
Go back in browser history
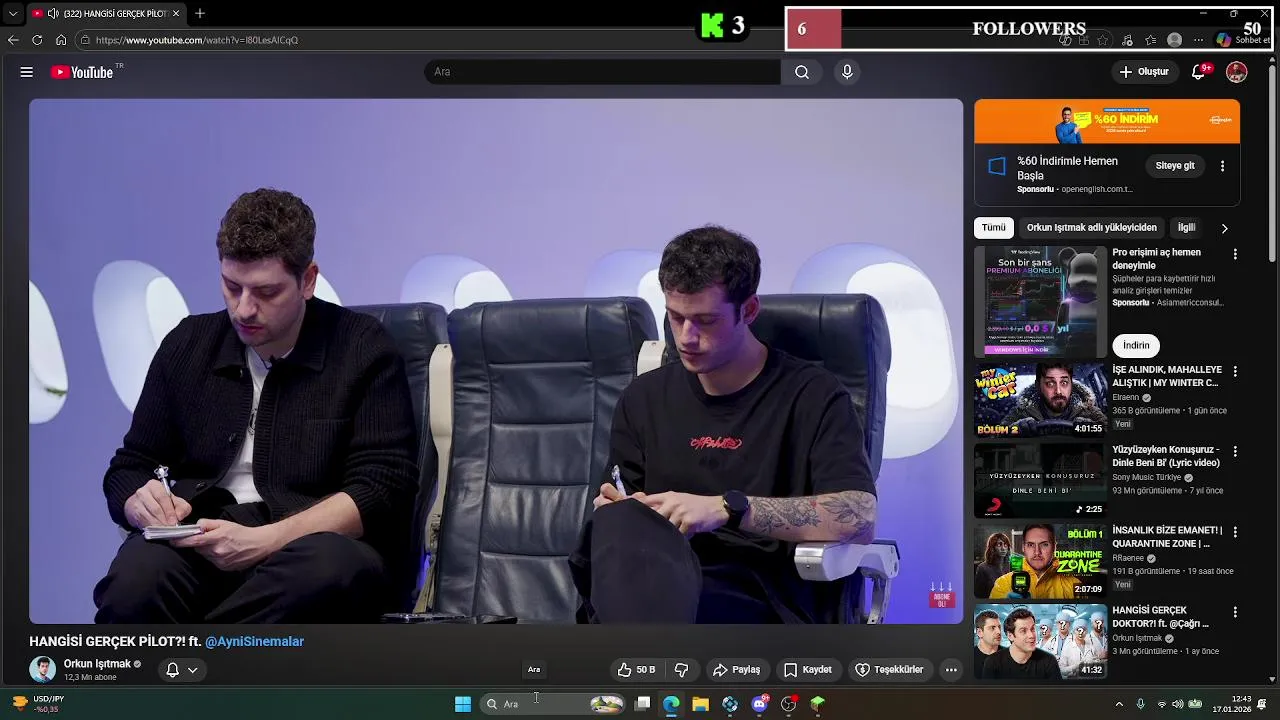[13, 40]
